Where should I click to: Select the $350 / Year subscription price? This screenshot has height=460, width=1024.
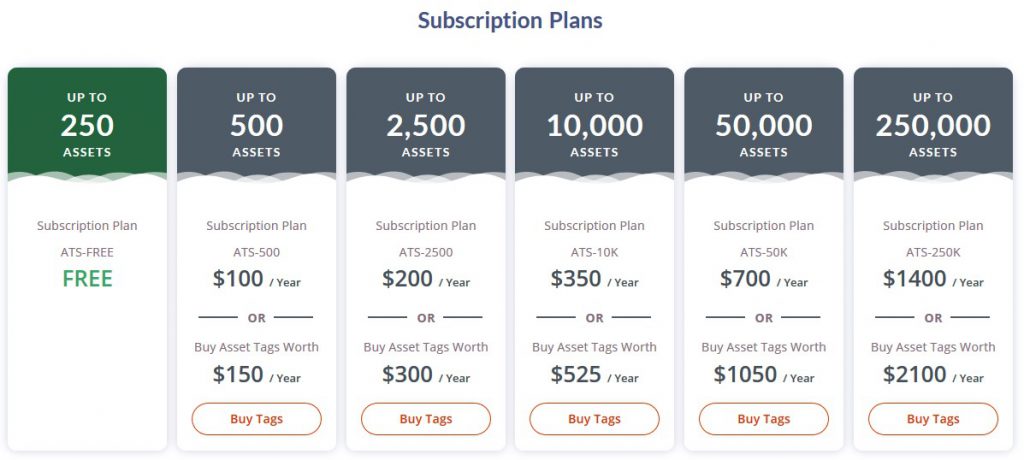tap(594, 280)
